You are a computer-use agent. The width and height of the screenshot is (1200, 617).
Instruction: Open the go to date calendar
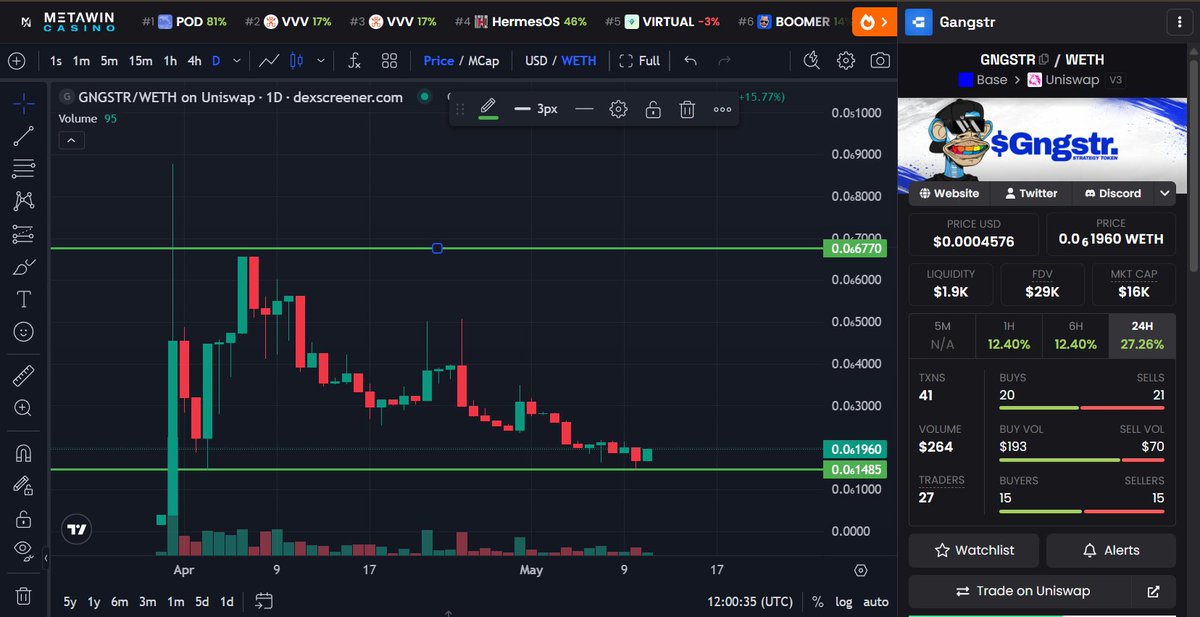click(x=264, y=601)
